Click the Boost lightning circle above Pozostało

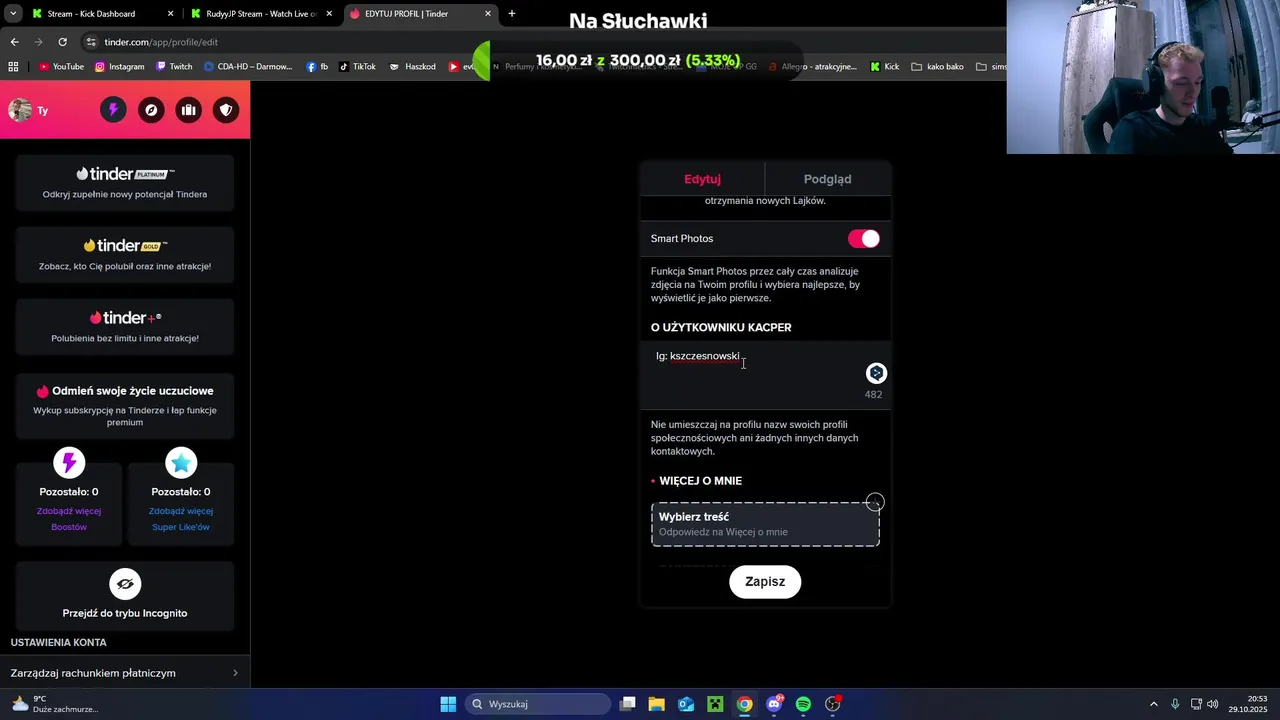click(x=69, y=463)
